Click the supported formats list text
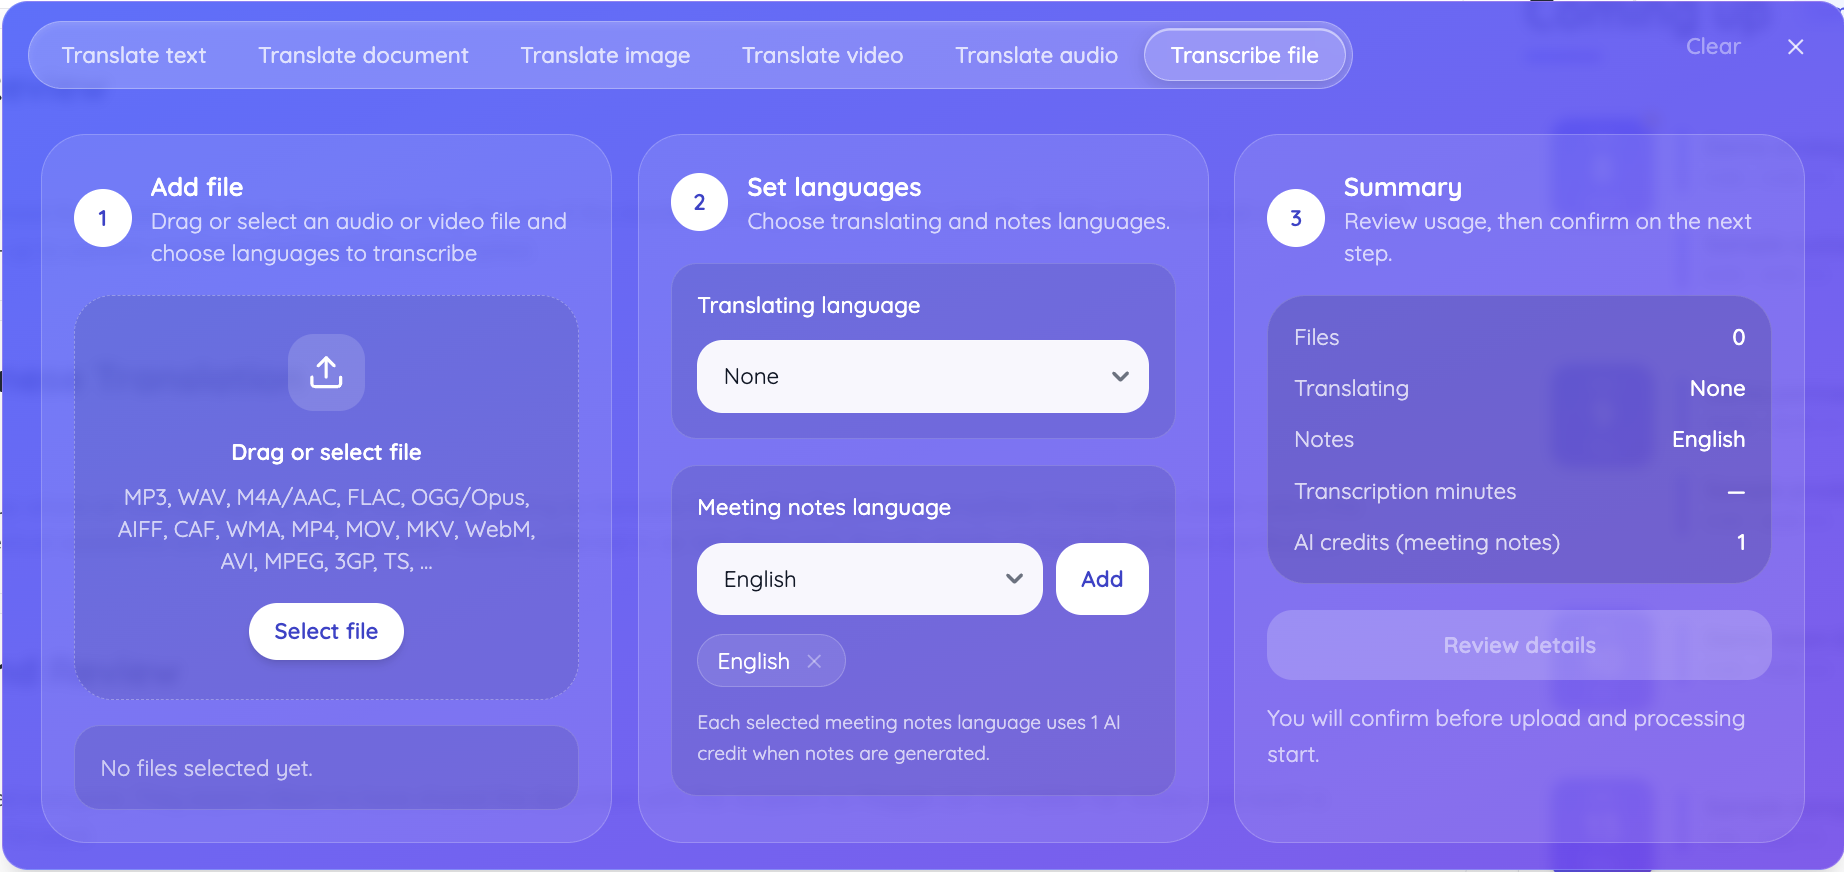 [x=326, y=529]
